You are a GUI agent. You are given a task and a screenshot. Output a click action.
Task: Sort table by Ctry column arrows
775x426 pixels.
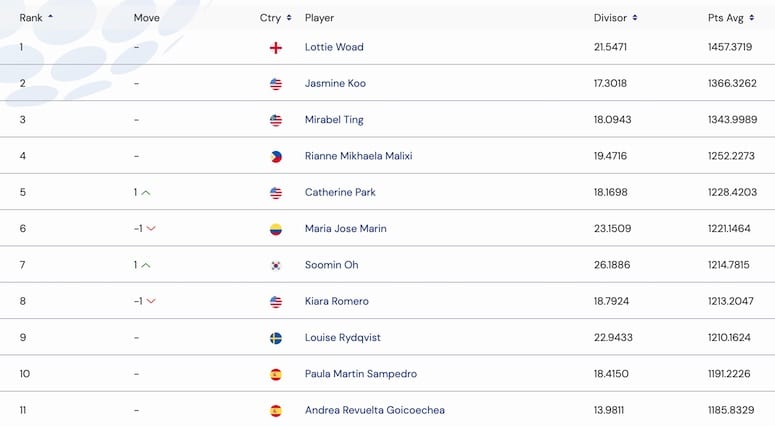pyautogui.click(x=289, y=18)
